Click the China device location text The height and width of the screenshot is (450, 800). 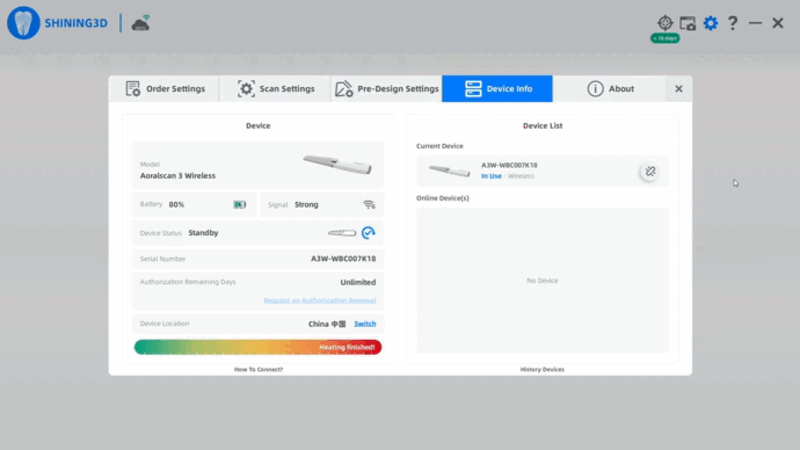click(327, 324)
